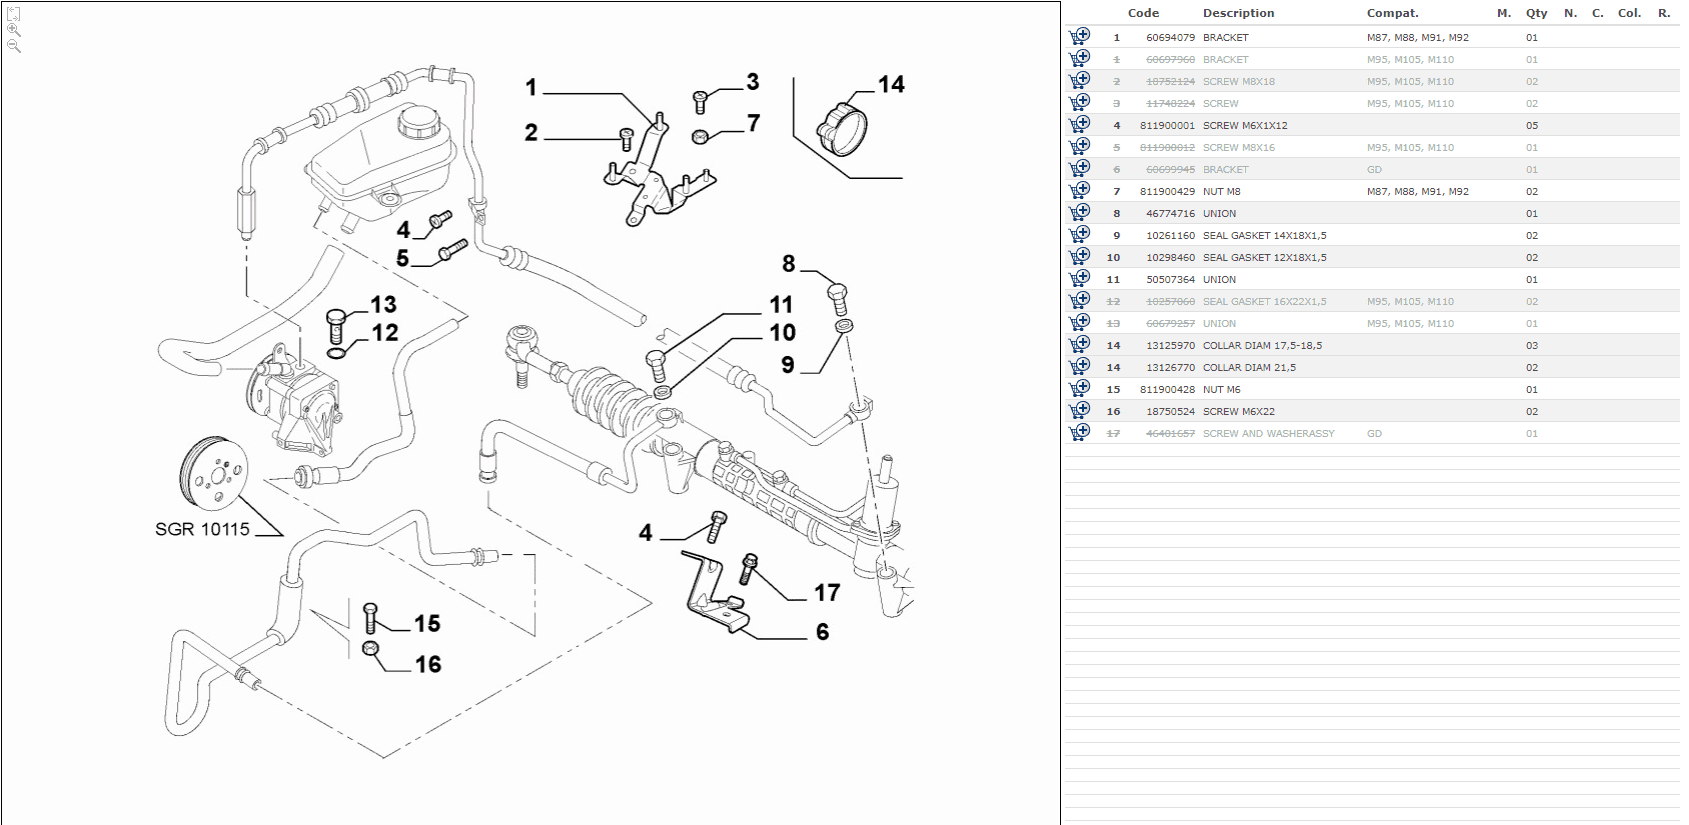Add SCREW M8X18 10752124 to cart
1689x825 pixels.
pyautogui.click(x=1080, y=81)
